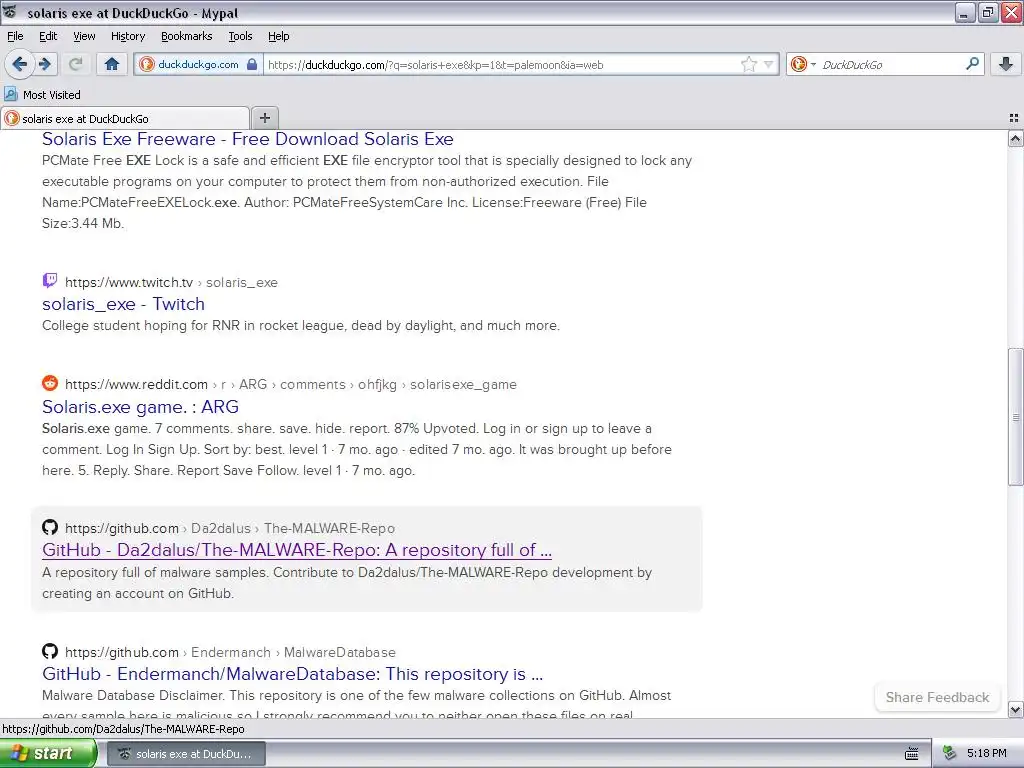Open the Downloads arrow button

pos(1006,64)
